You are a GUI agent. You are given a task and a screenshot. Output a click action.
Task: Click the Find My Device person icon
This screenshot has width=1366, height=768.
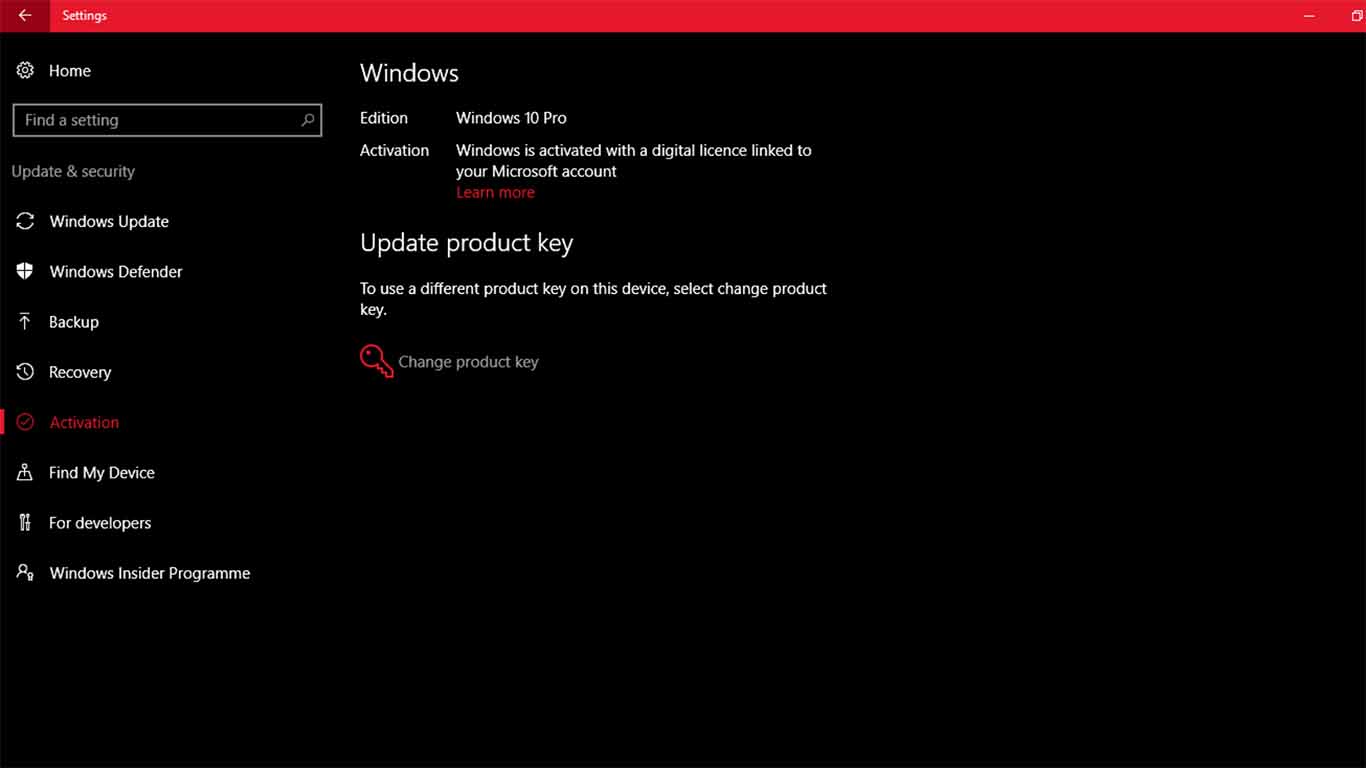[x=25, y=472]
